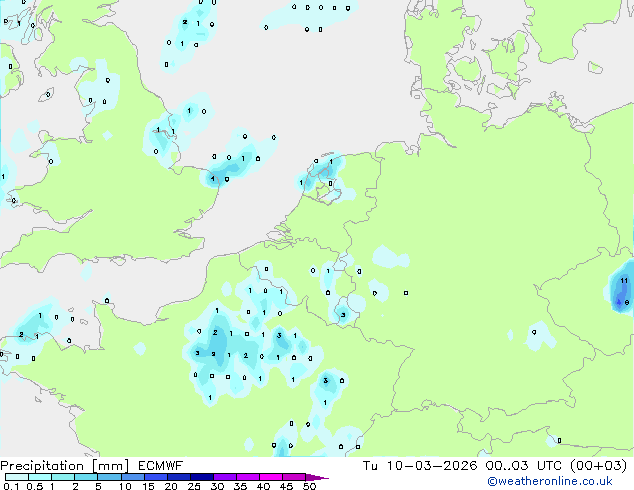This screenshot has height=490, width=634.
Task: Pick the 20–25 mm legend color box
Action: (x=178, y=477)
